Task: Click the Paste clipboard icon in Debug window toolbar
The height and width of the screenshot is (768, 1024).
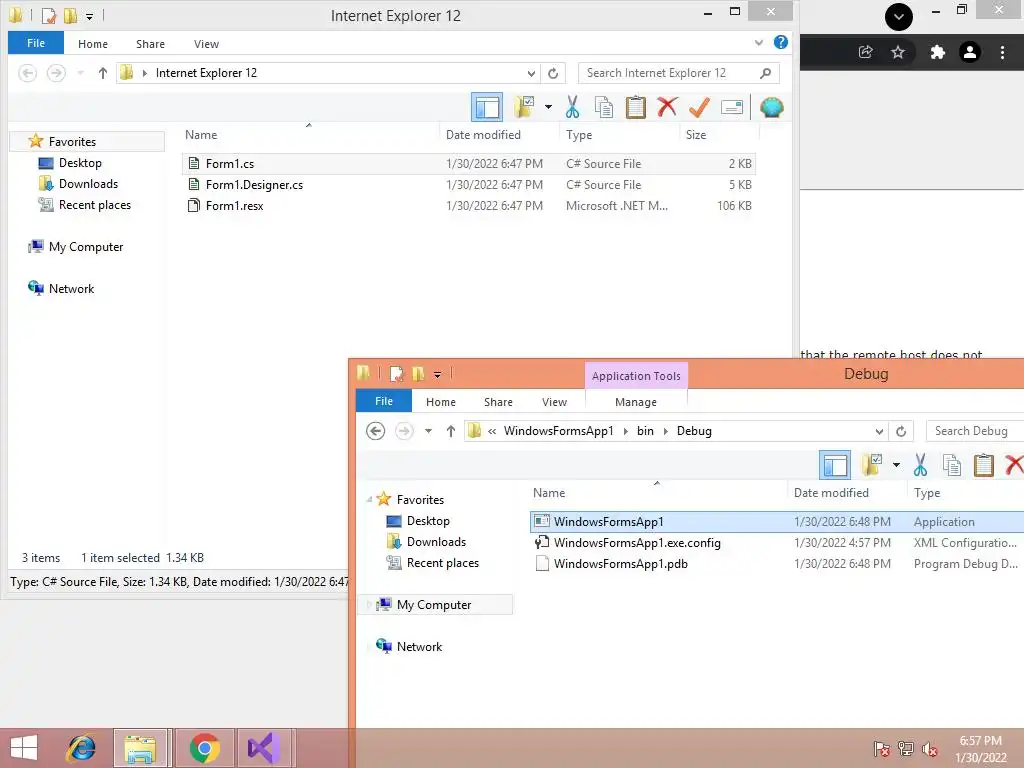Action: pos(984,465)
